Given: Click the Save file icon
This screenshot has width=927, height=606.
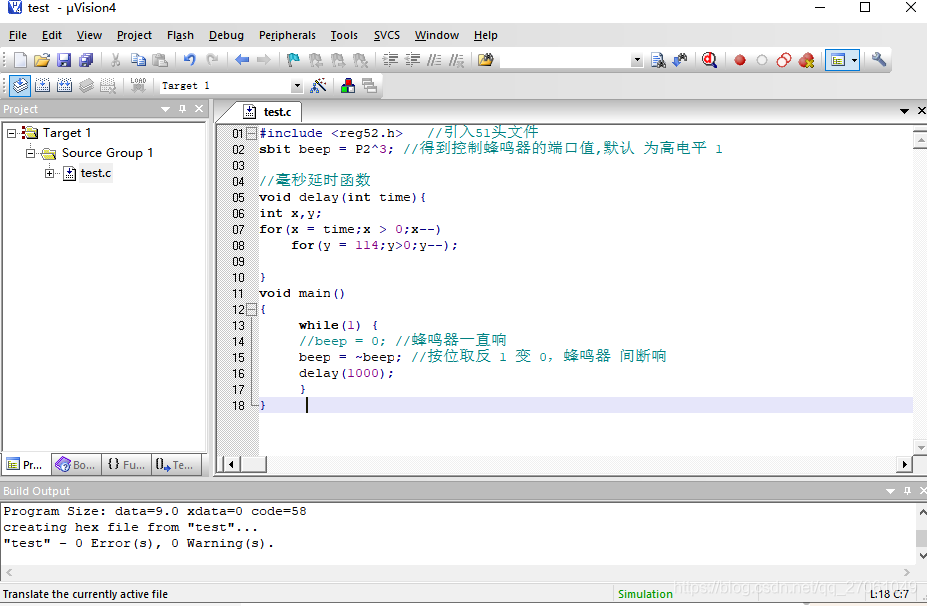Looking at the screenshot, I should (64, 60).
